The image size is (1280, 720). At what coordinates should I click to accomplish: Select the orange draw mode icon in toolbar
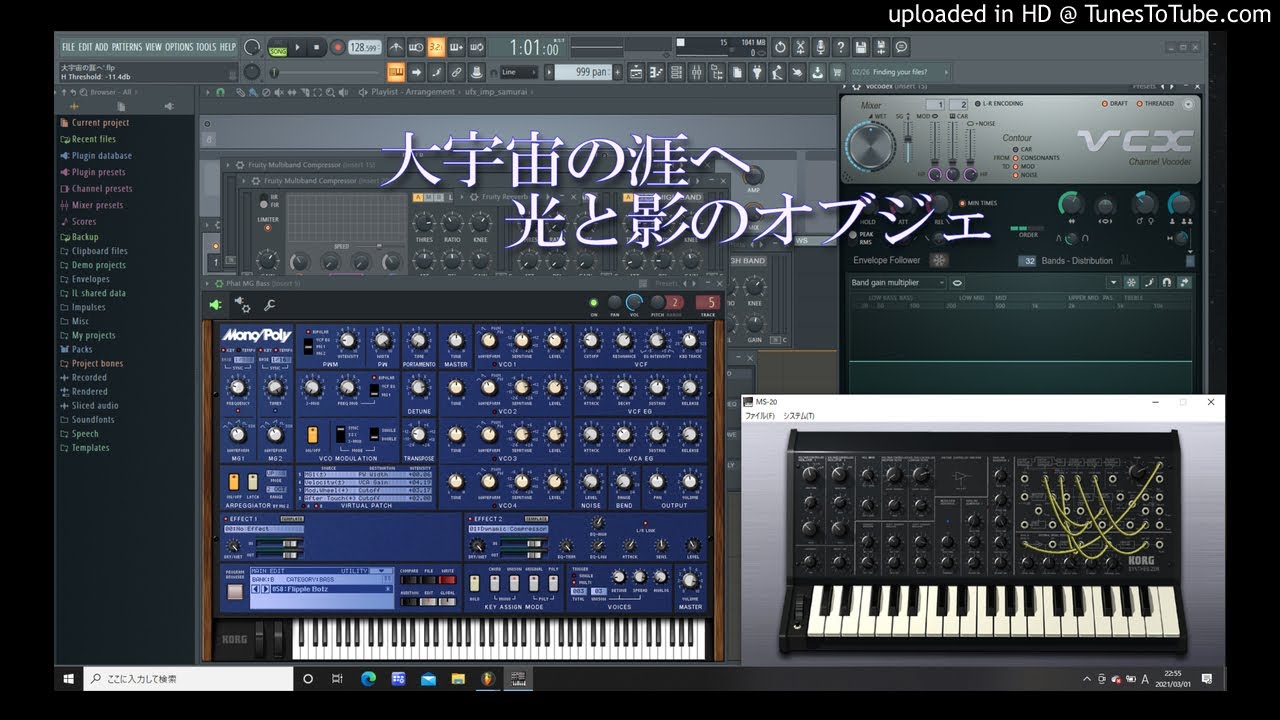396,72
